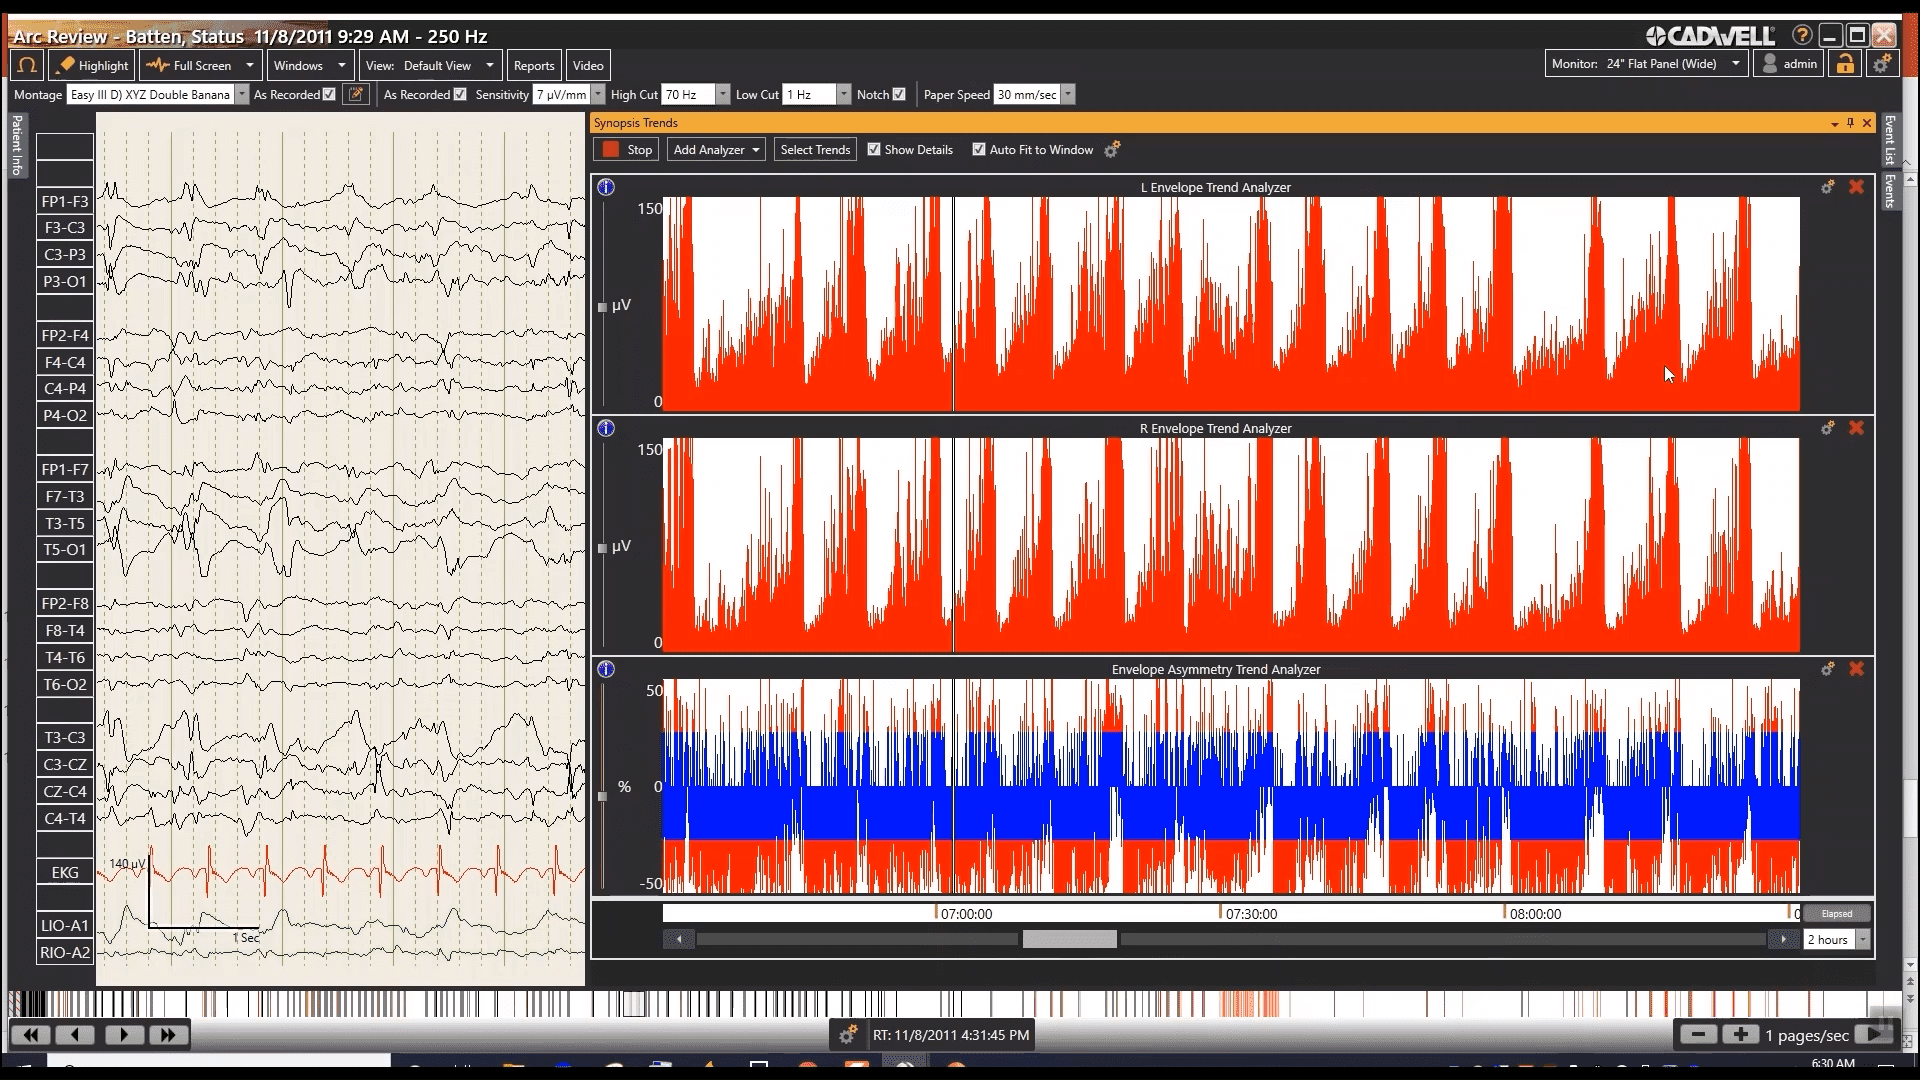Expand the Add Analyzer dropdown

click(x=716, y=150)
